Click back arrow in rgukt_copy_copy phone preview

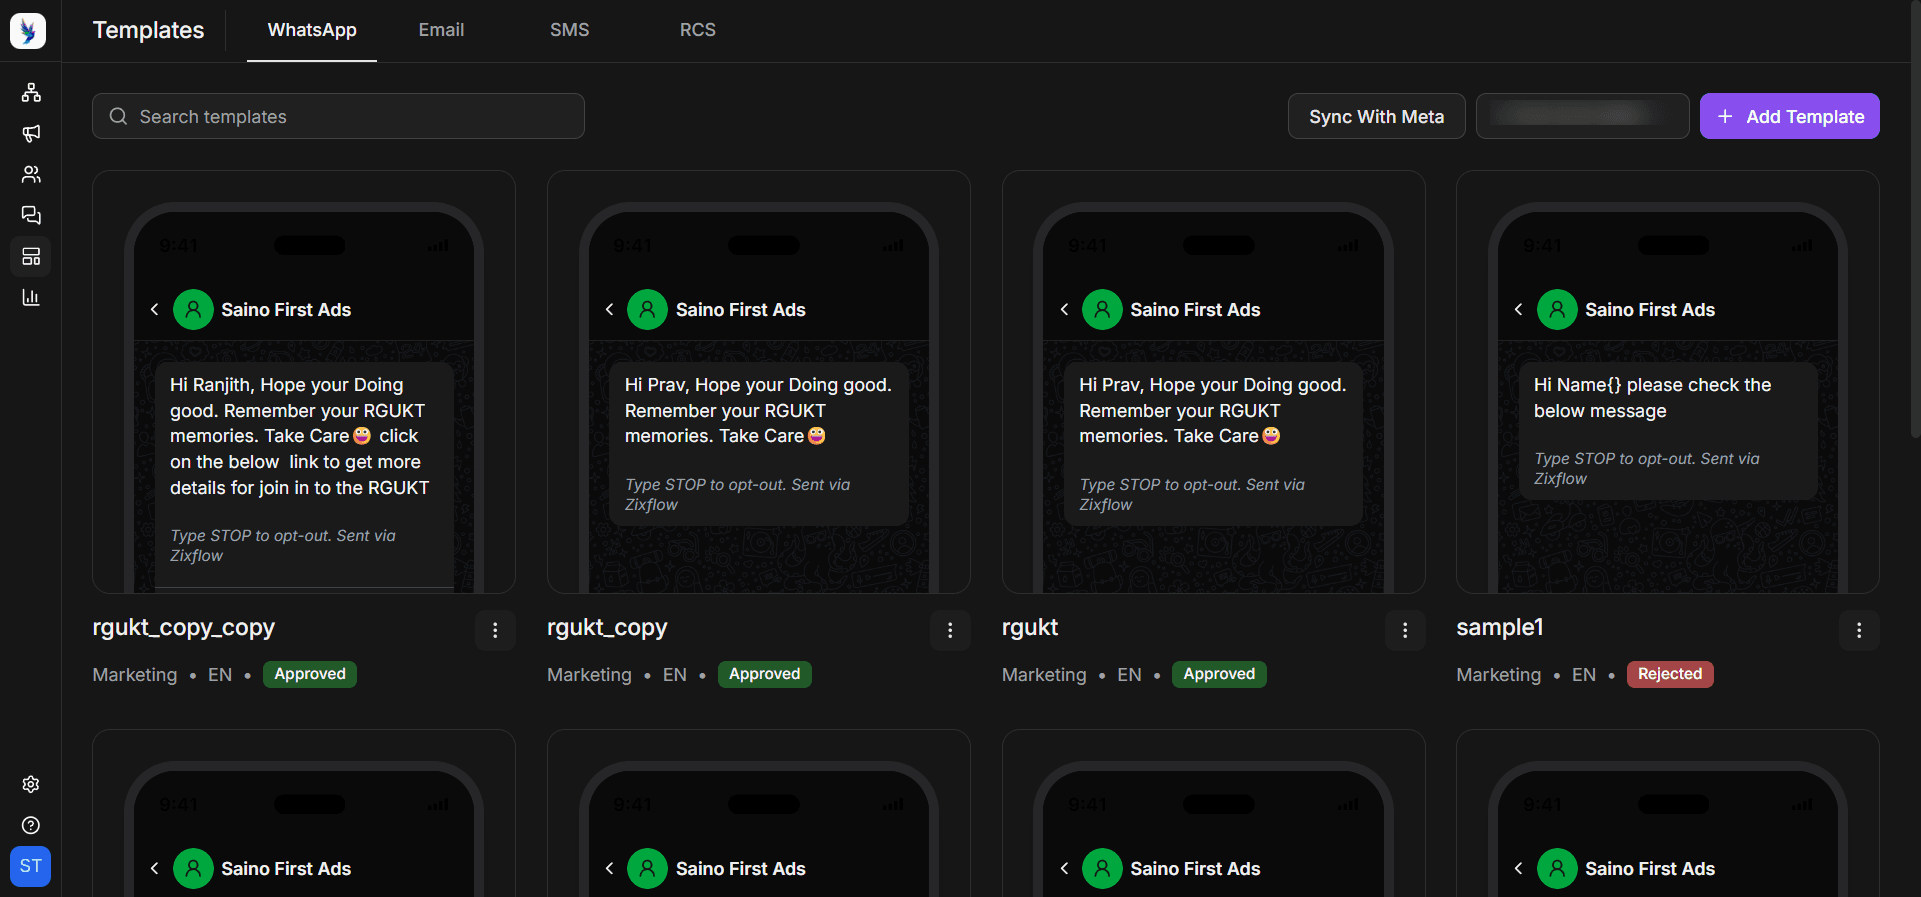(155, 309)
